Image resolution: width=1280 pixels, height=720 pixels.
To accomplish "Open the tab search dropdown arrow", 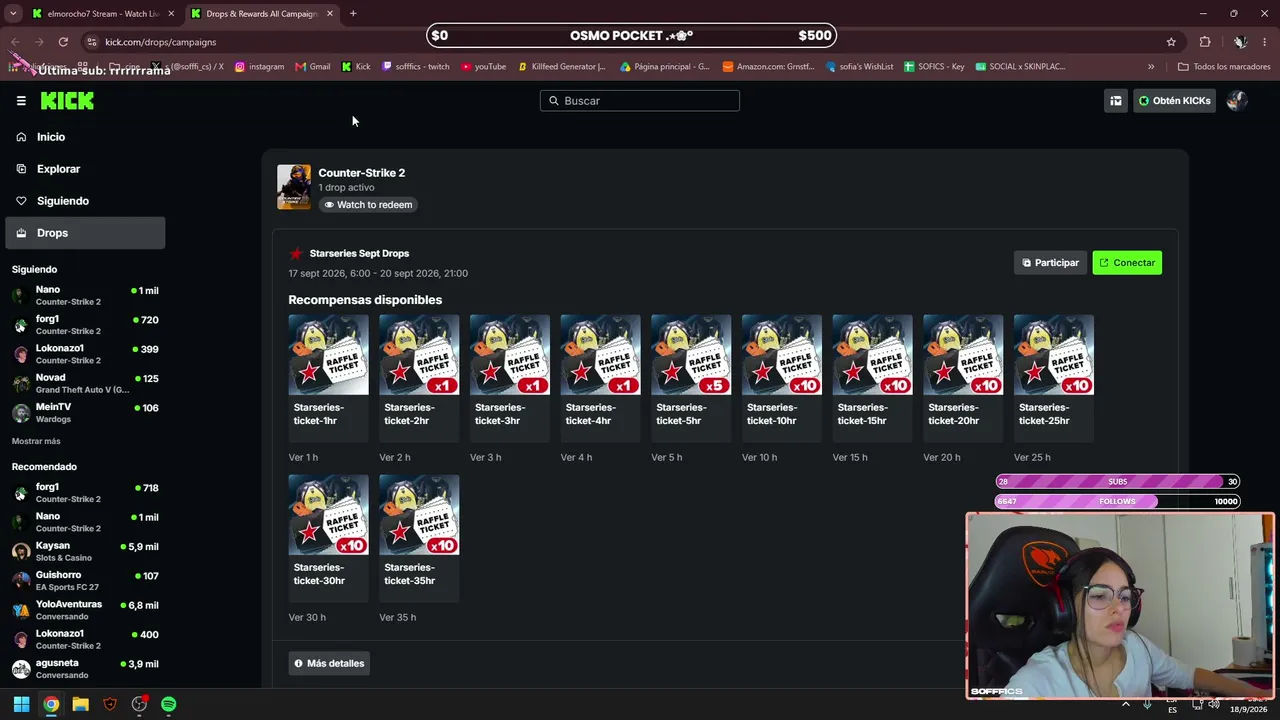I will click(13, 14).
